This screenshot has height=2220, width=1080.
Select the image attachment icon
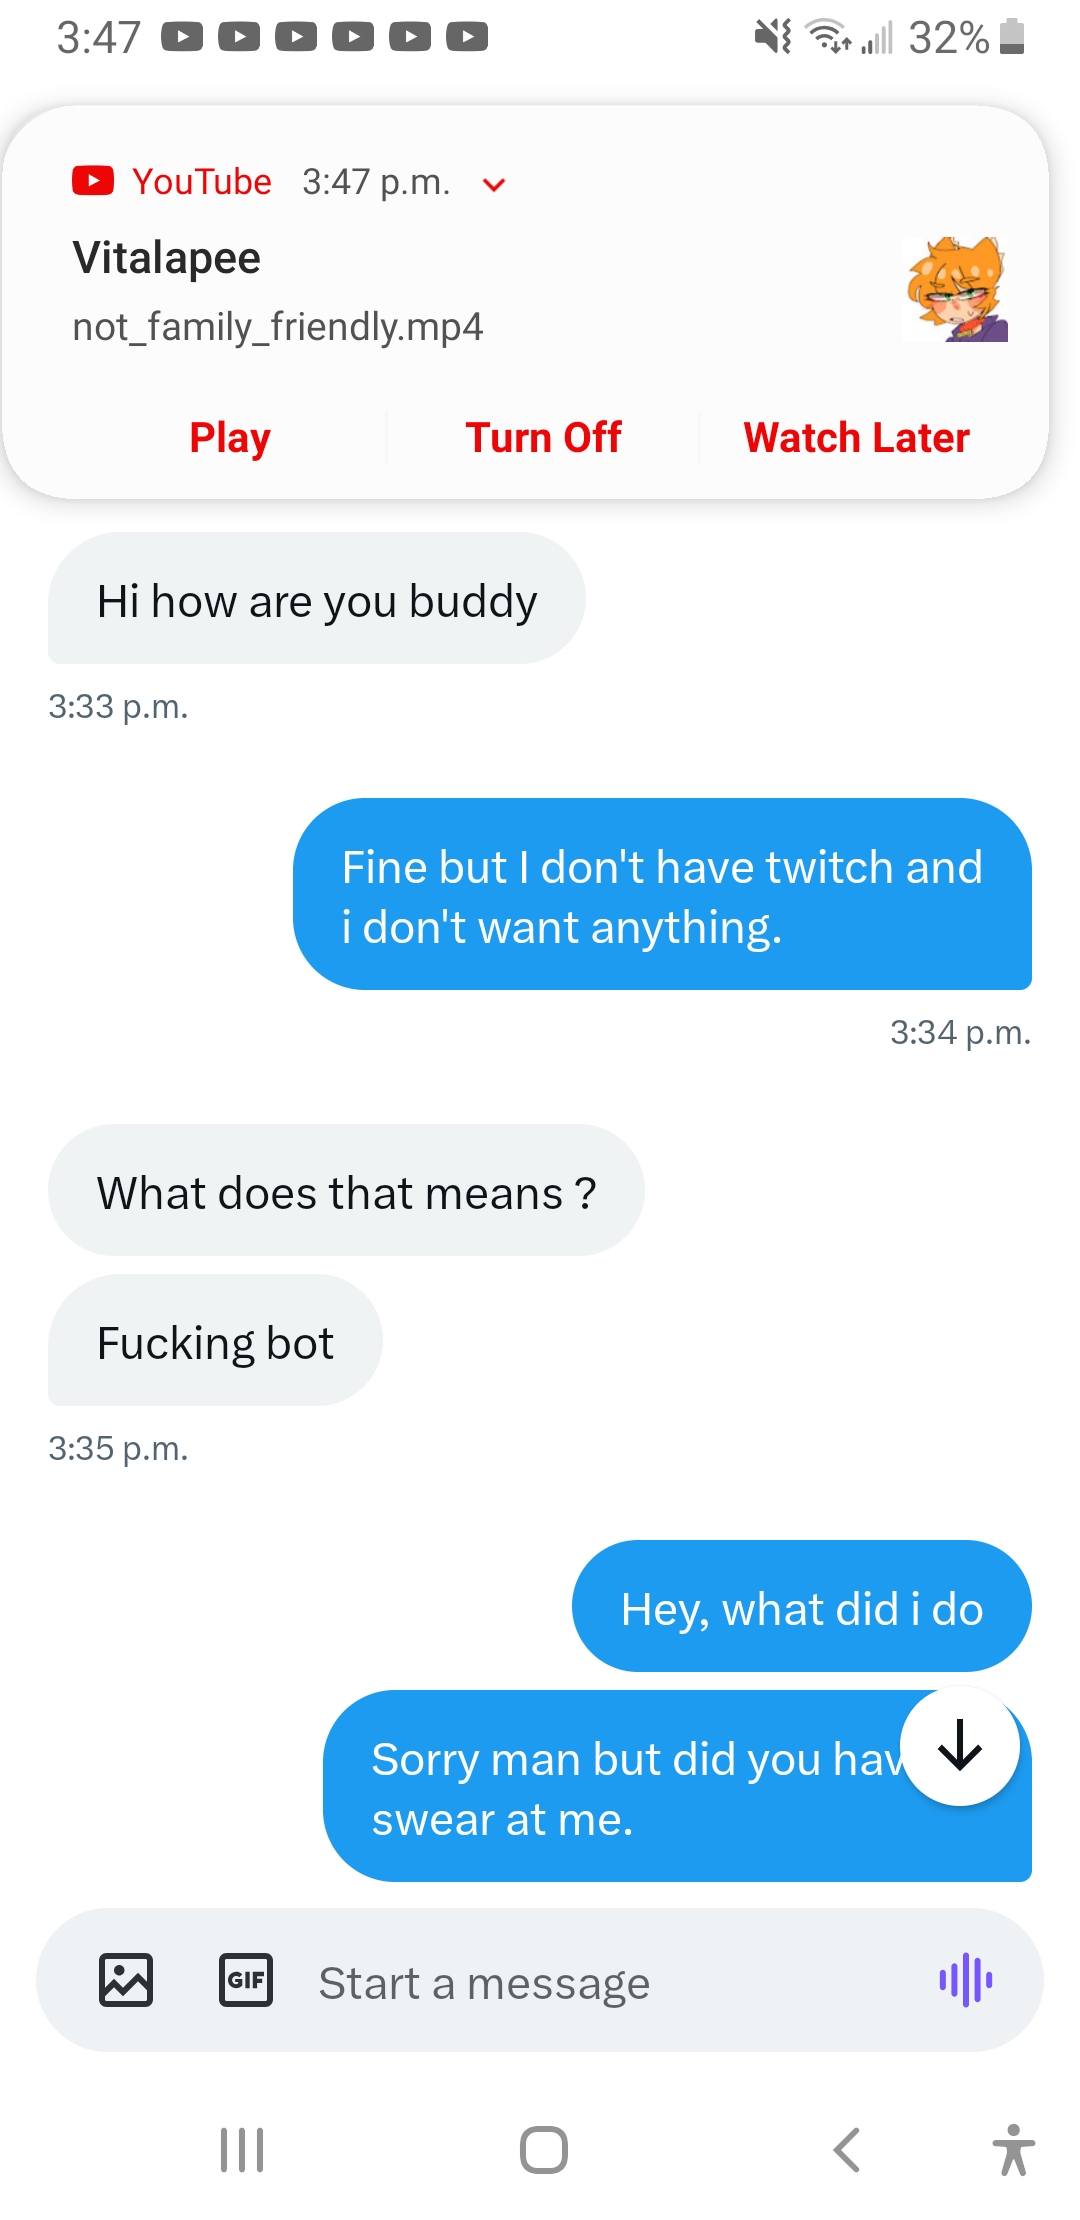coord(123,1981)
